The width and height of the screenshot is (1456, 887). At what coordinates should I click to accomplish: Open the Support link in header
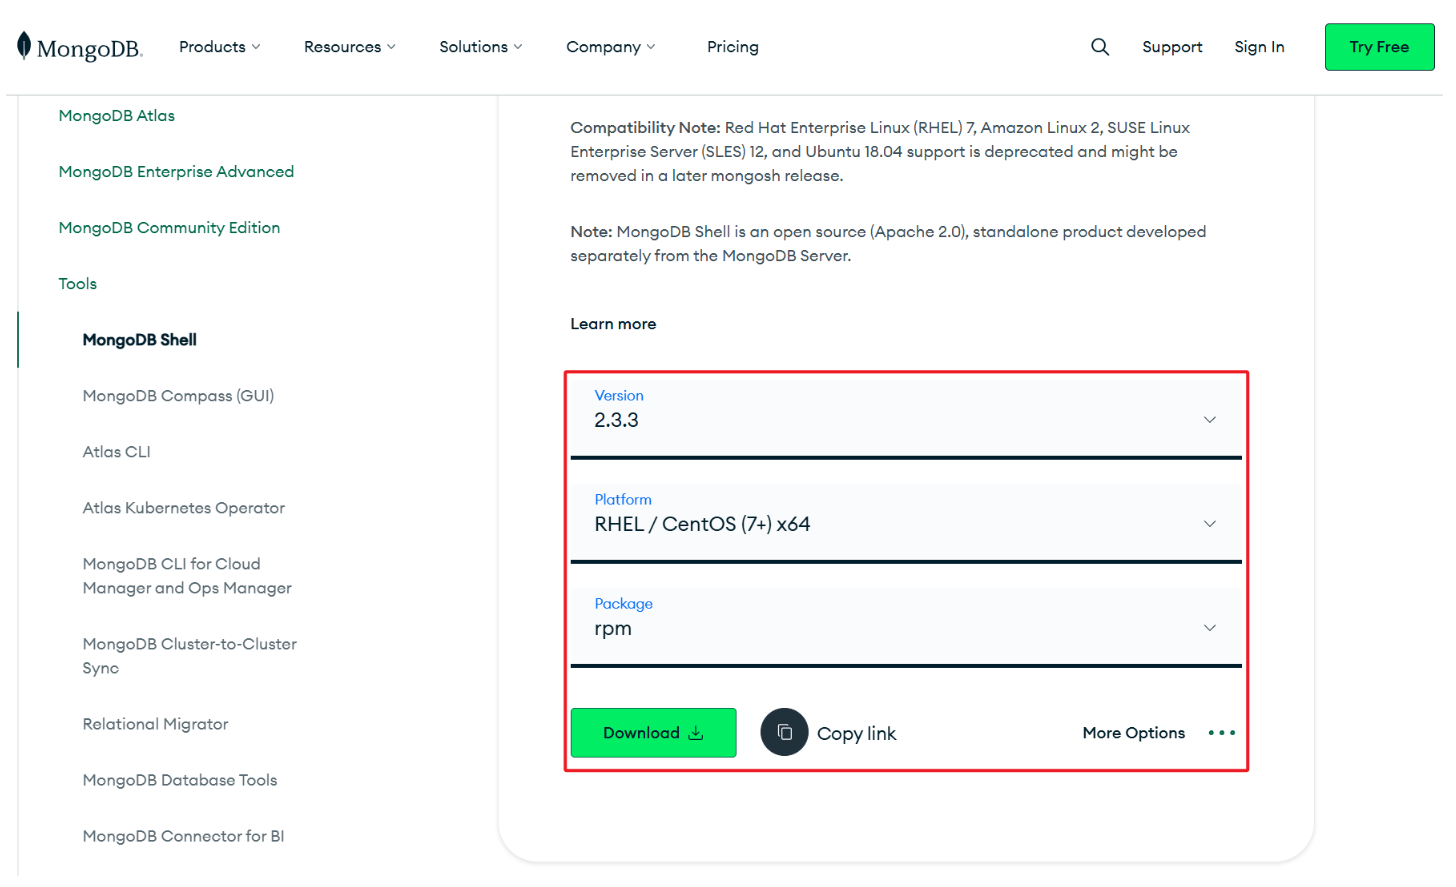click(x=1172, y=47)
